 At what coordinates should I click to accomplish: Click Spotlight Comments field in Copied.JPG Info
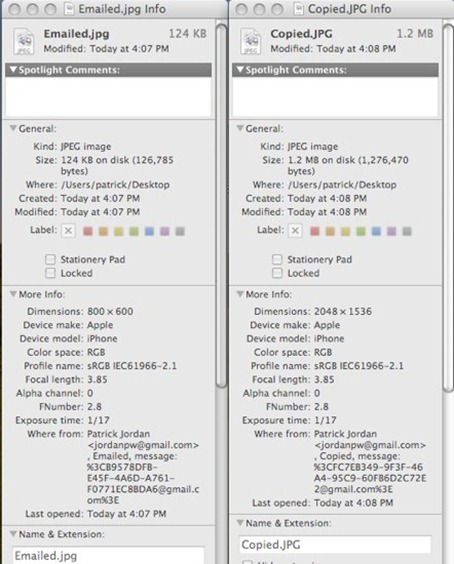(x=335, y=96)
